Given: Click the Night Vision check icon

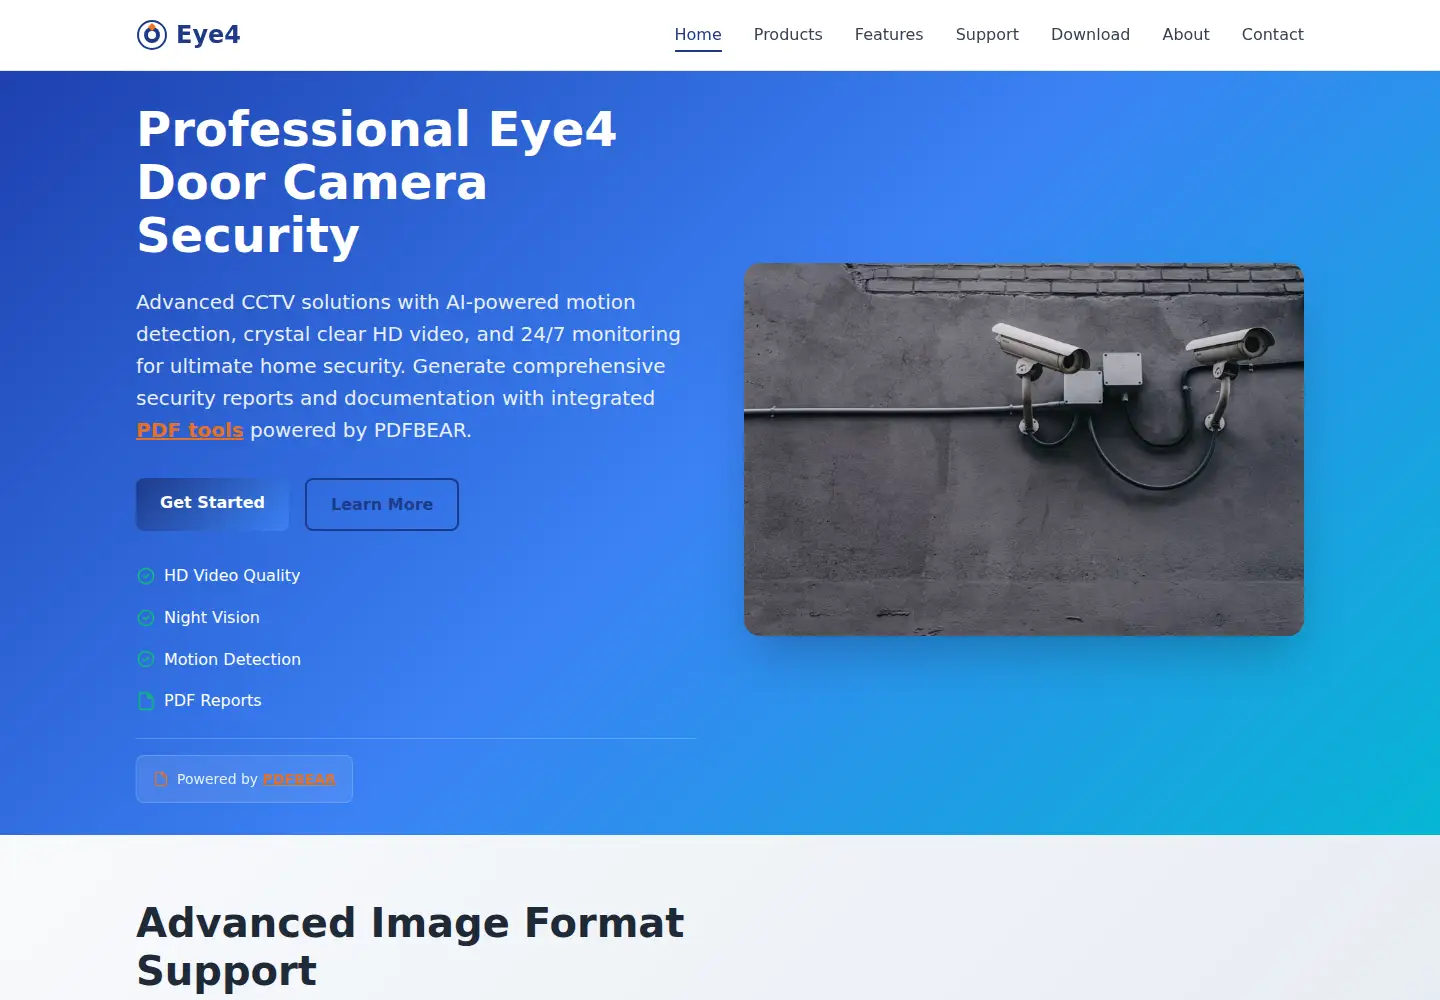Looking at the screenshot, I should coord(146,618).
